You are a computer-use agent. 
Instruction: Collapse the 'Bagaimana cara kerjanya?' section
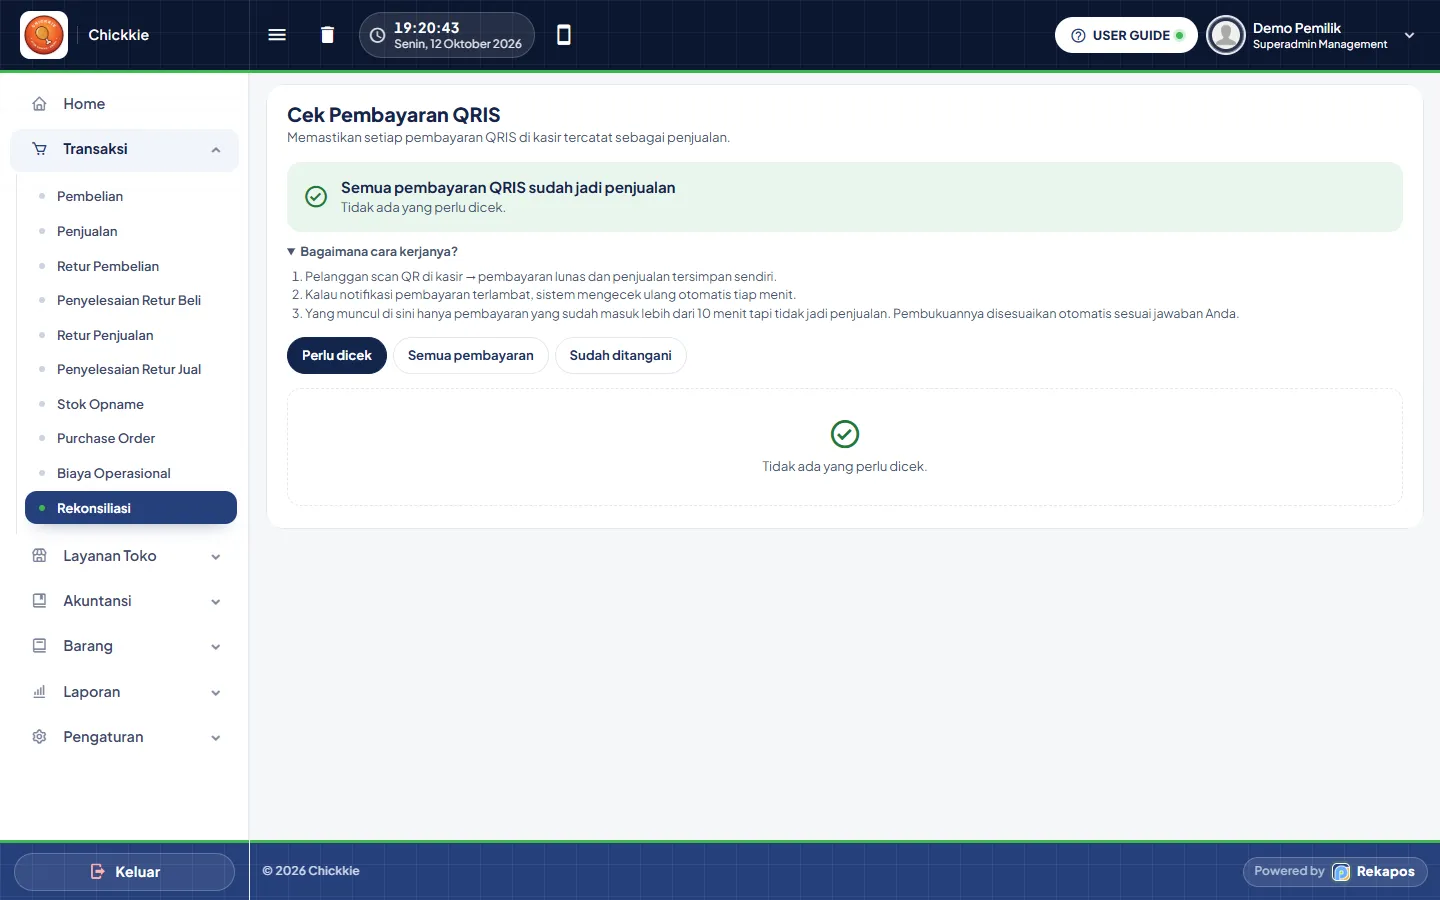coord(372,252)
